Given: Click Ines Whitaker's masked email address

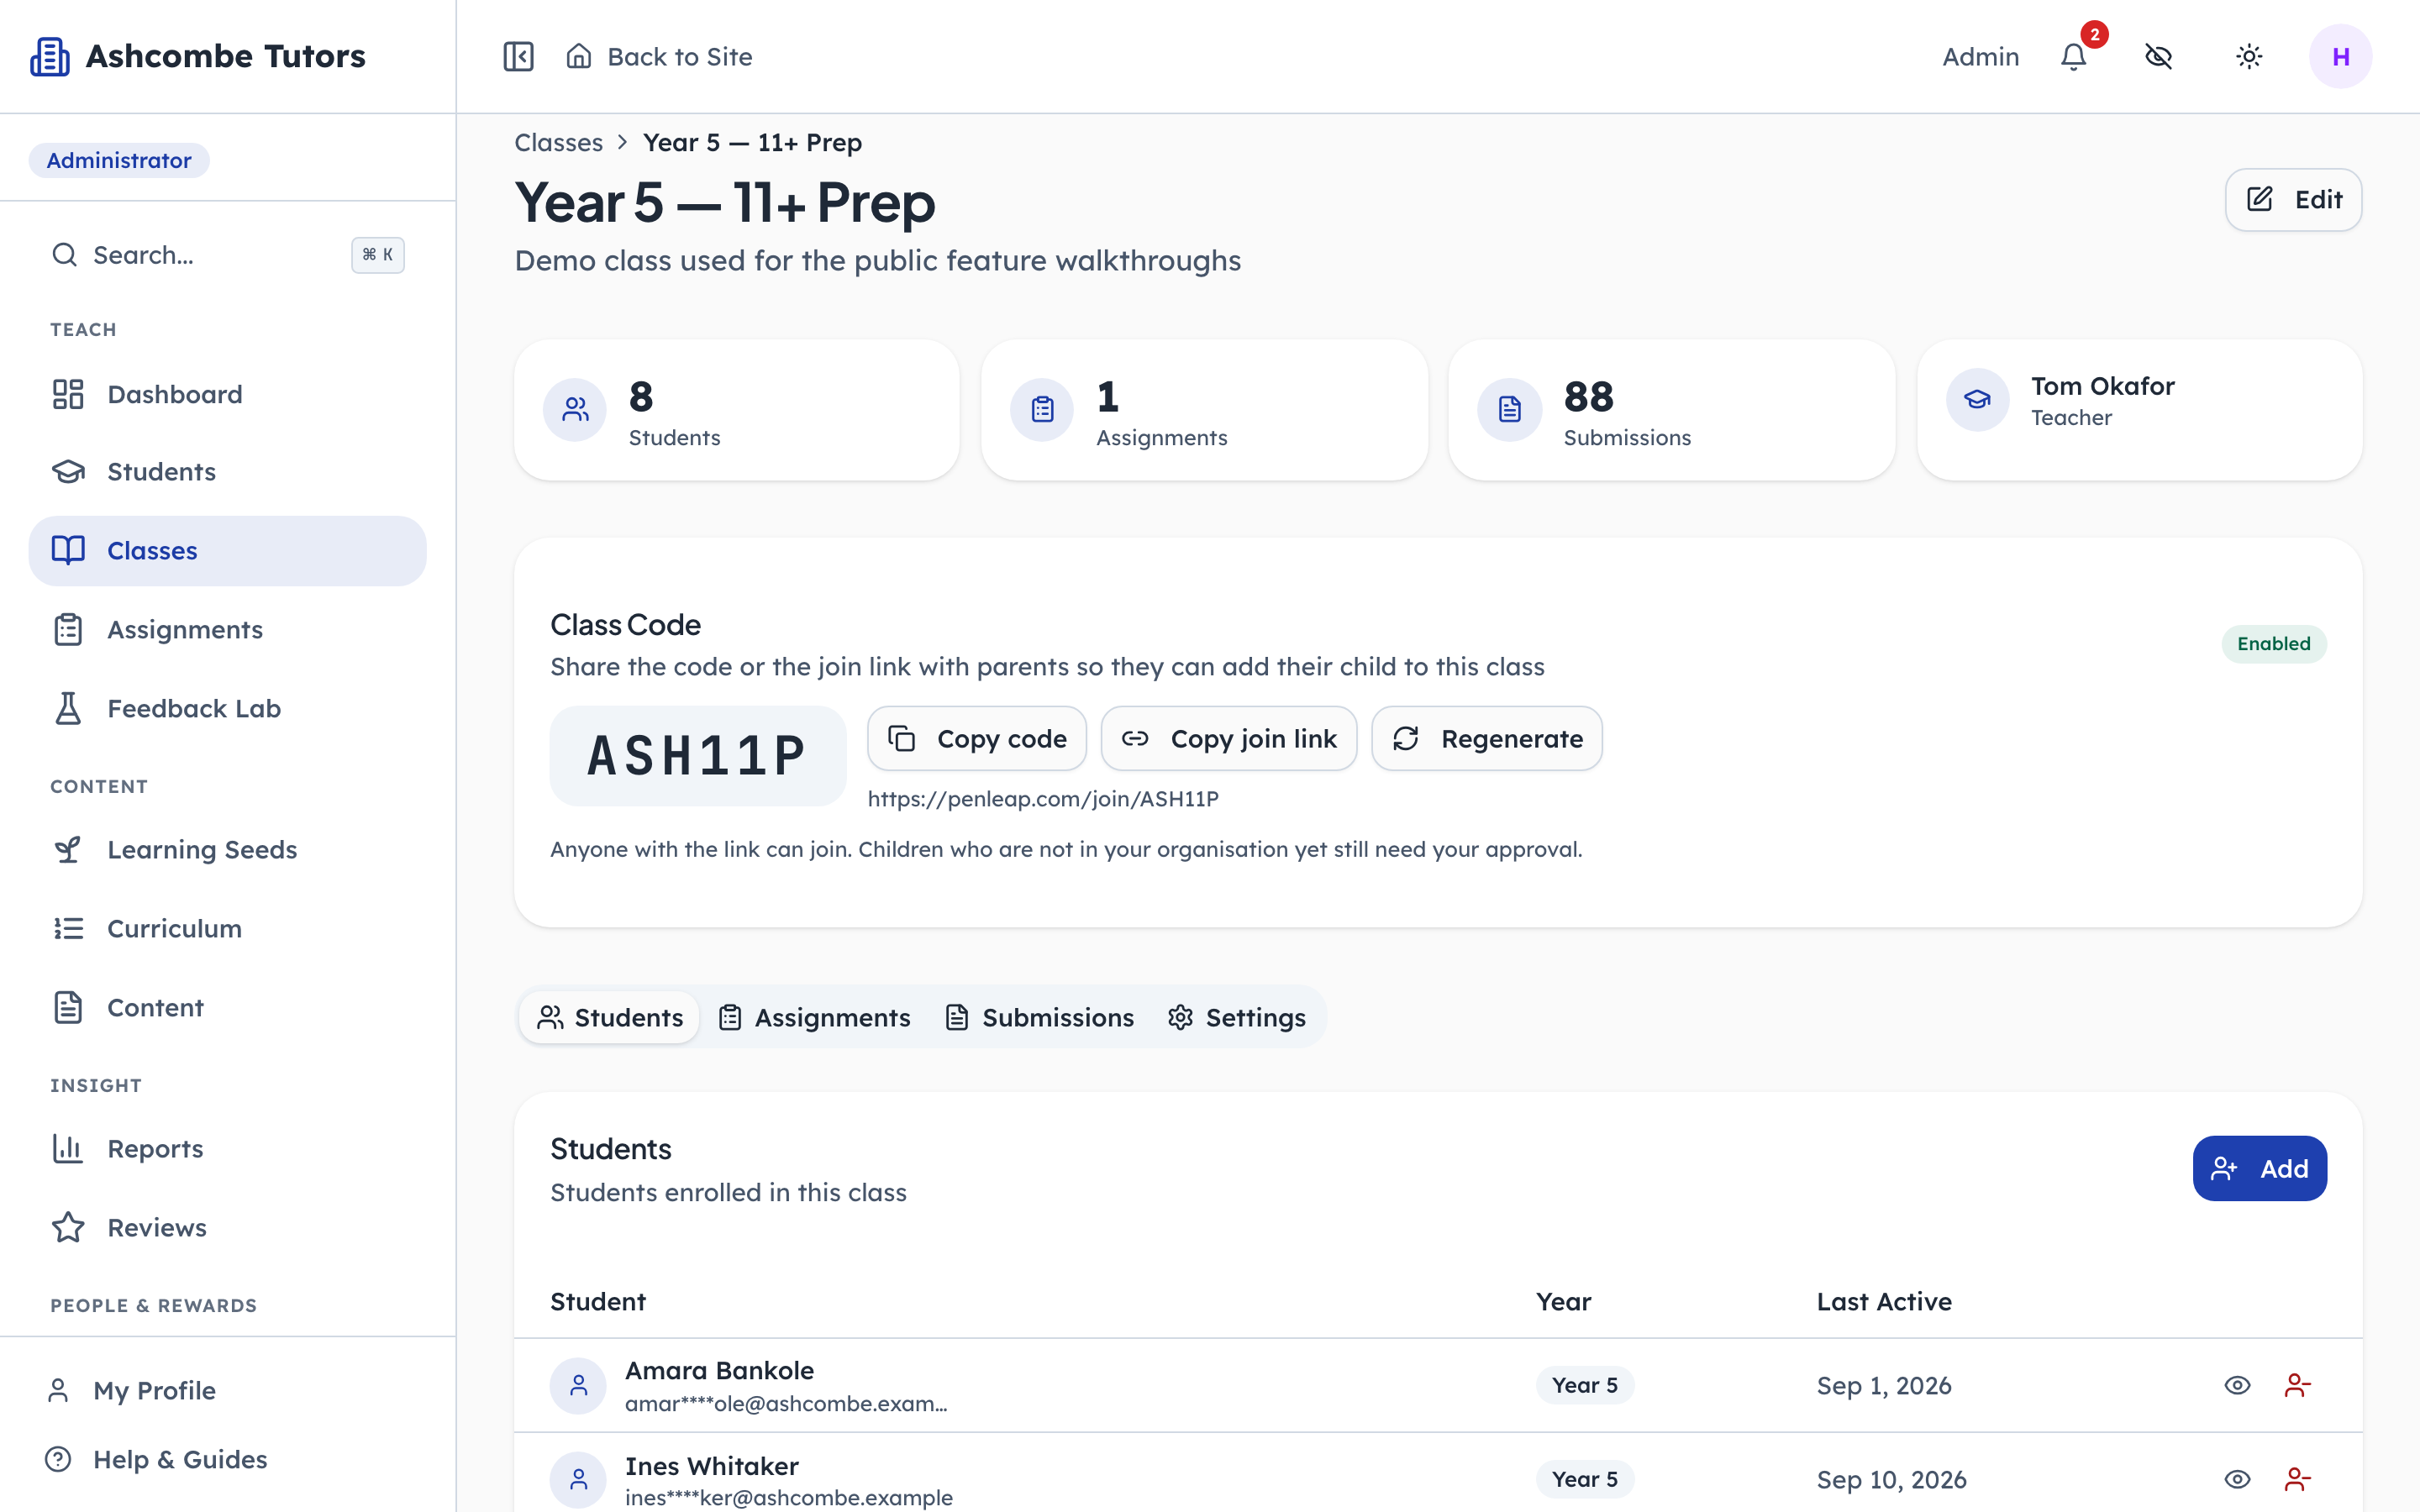Looking at the screenshot, I should [x=789, y=1497].
